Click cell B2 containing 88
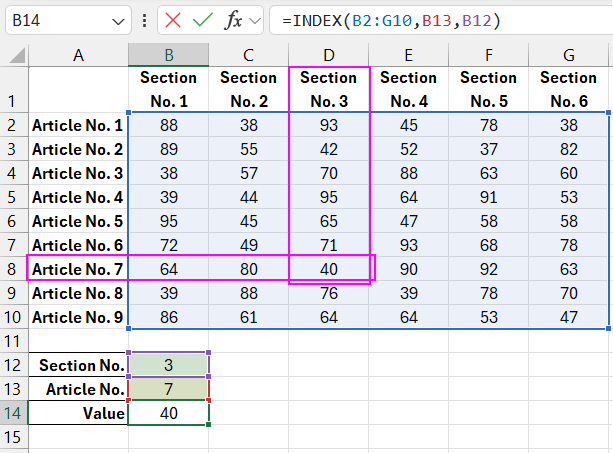 [x=168, y=125]
